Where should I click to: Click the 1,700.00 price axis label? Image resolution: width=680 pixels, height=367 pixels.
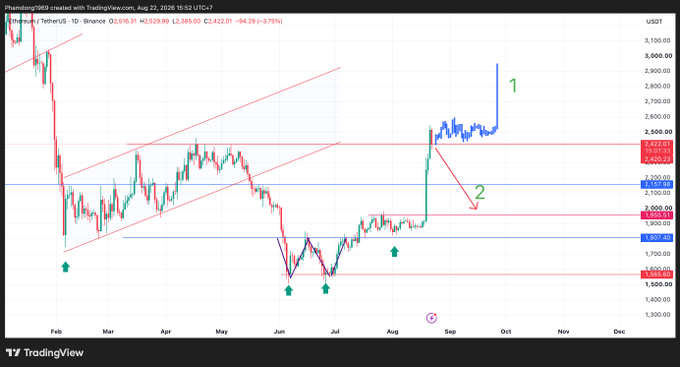tap(657, 254)
